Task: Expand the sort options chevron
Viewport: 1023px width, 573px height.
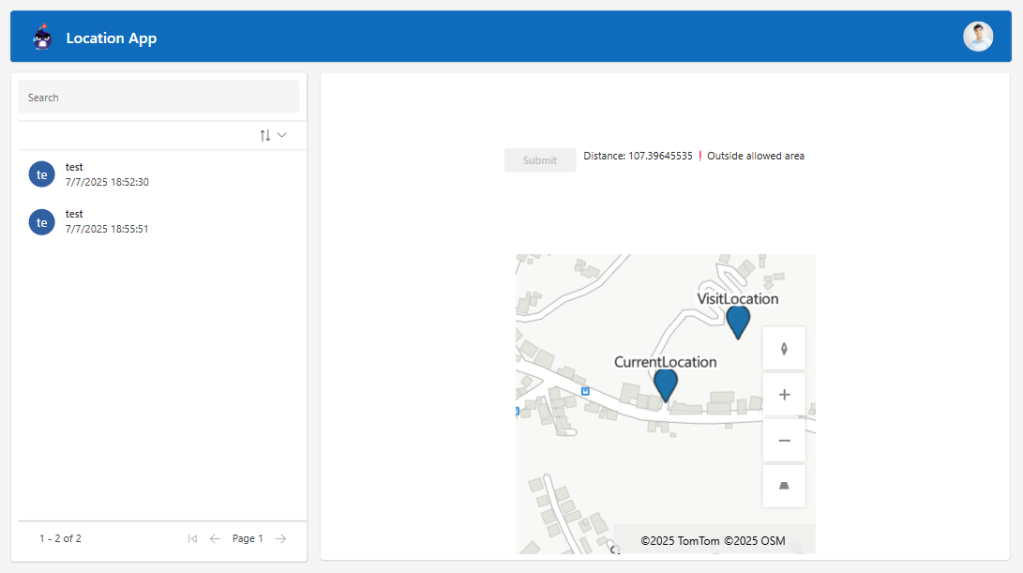Action: [x=282, y=135]
